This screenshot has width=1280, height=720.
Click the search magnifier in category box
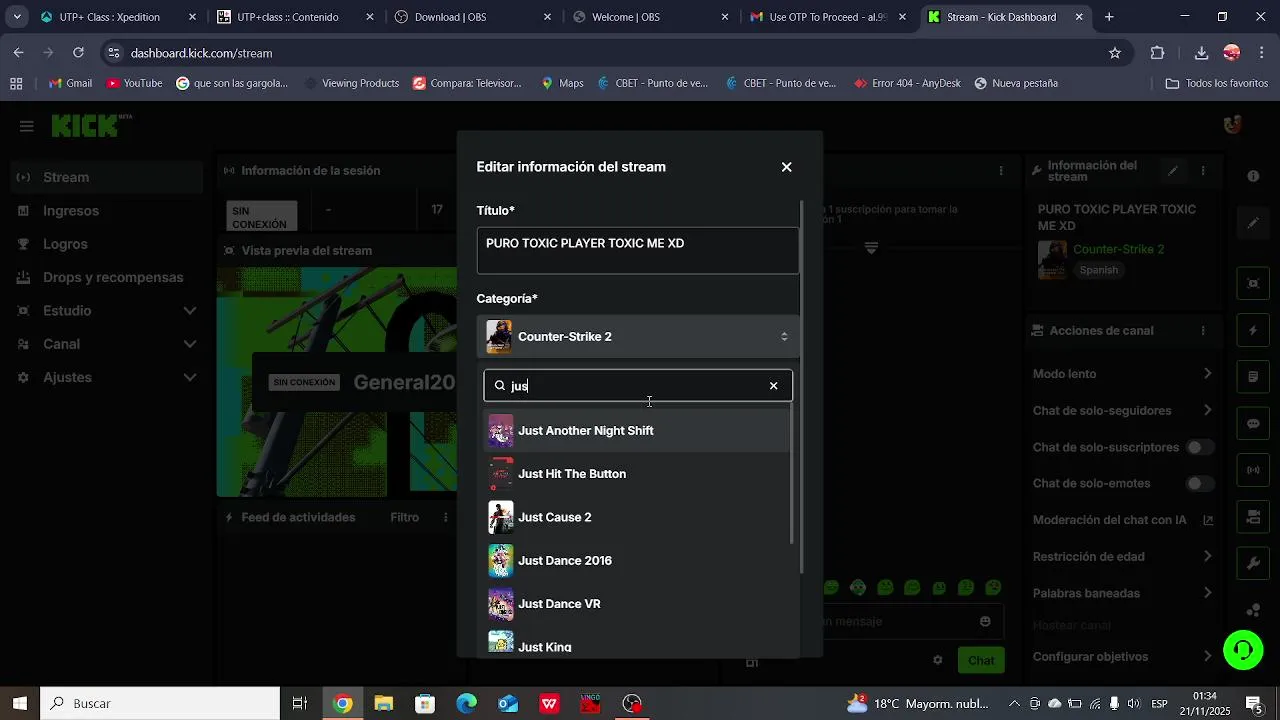tap(500, 386)
